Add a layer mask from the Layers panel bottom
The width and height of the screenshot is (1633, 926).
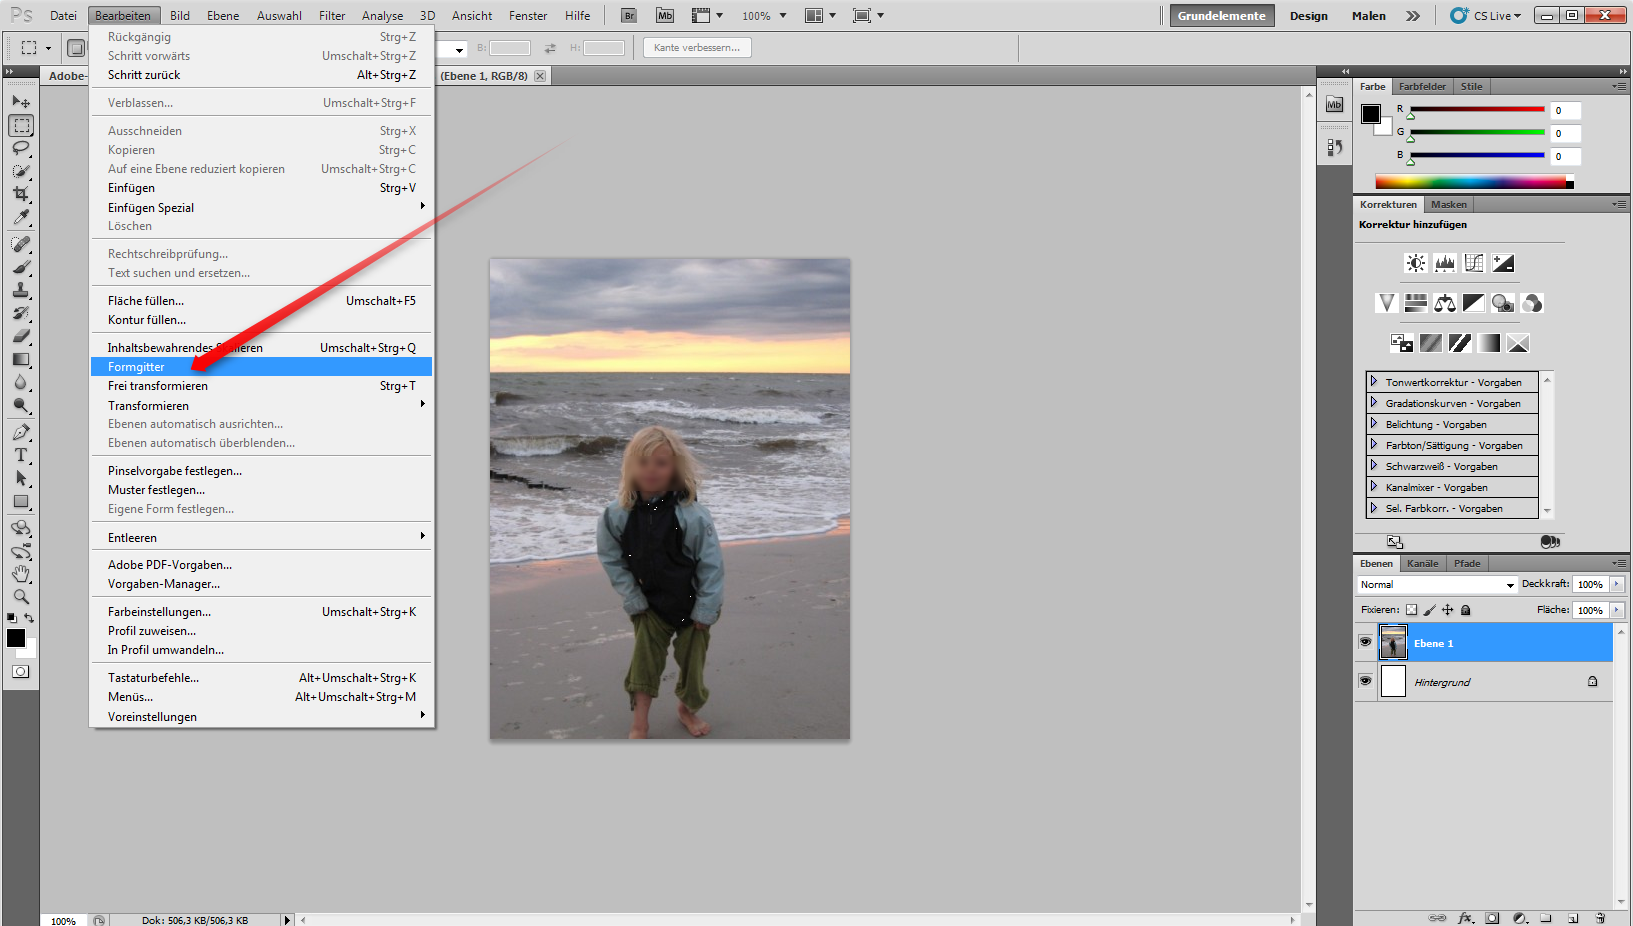tap(1491, 917)
